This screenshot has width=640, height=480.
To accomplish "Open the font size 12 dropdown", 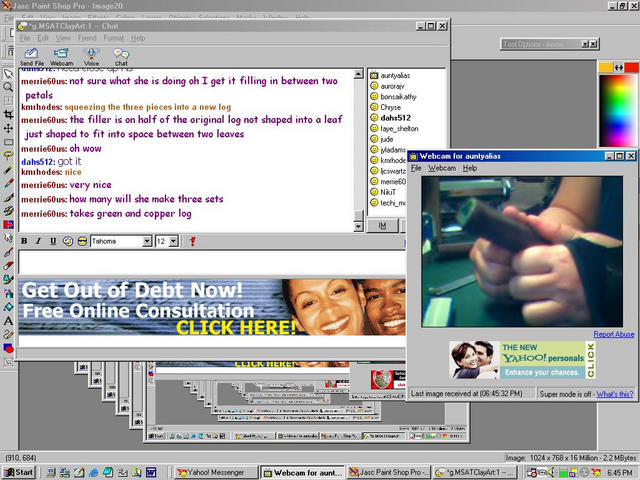I will (173, 242).
